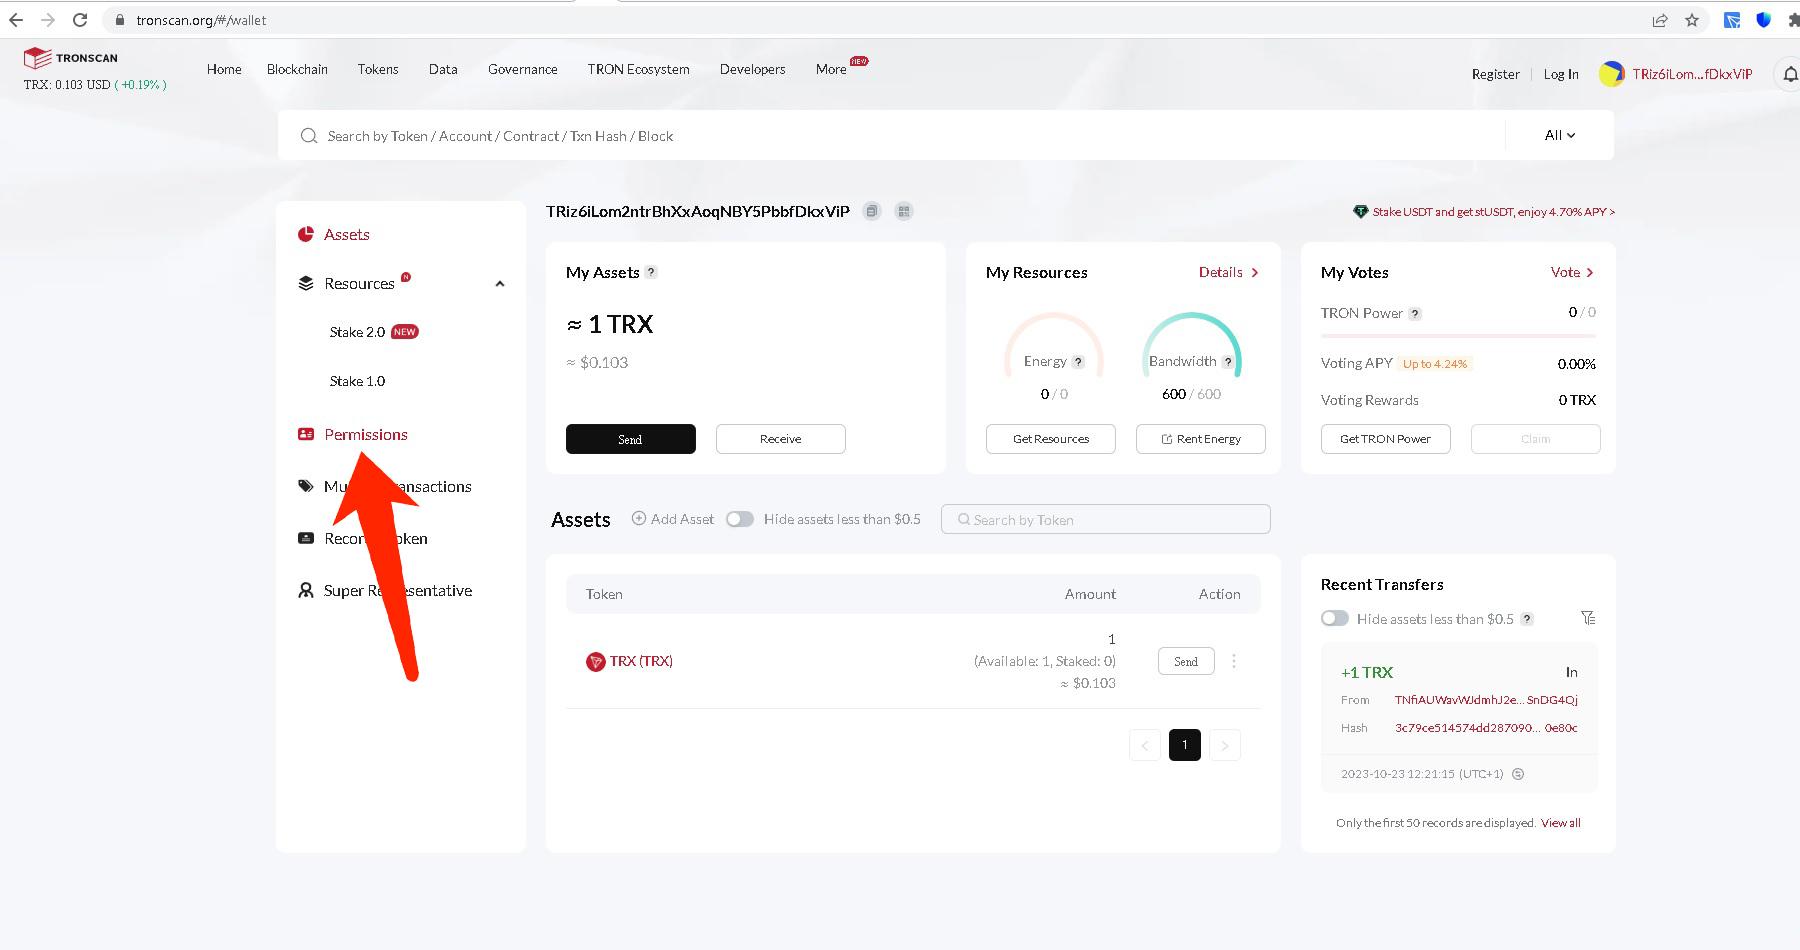1800x950 pixels.
Task: Click Get TRON Power button
Action: pyautogui.click(x=1386, y=439)
